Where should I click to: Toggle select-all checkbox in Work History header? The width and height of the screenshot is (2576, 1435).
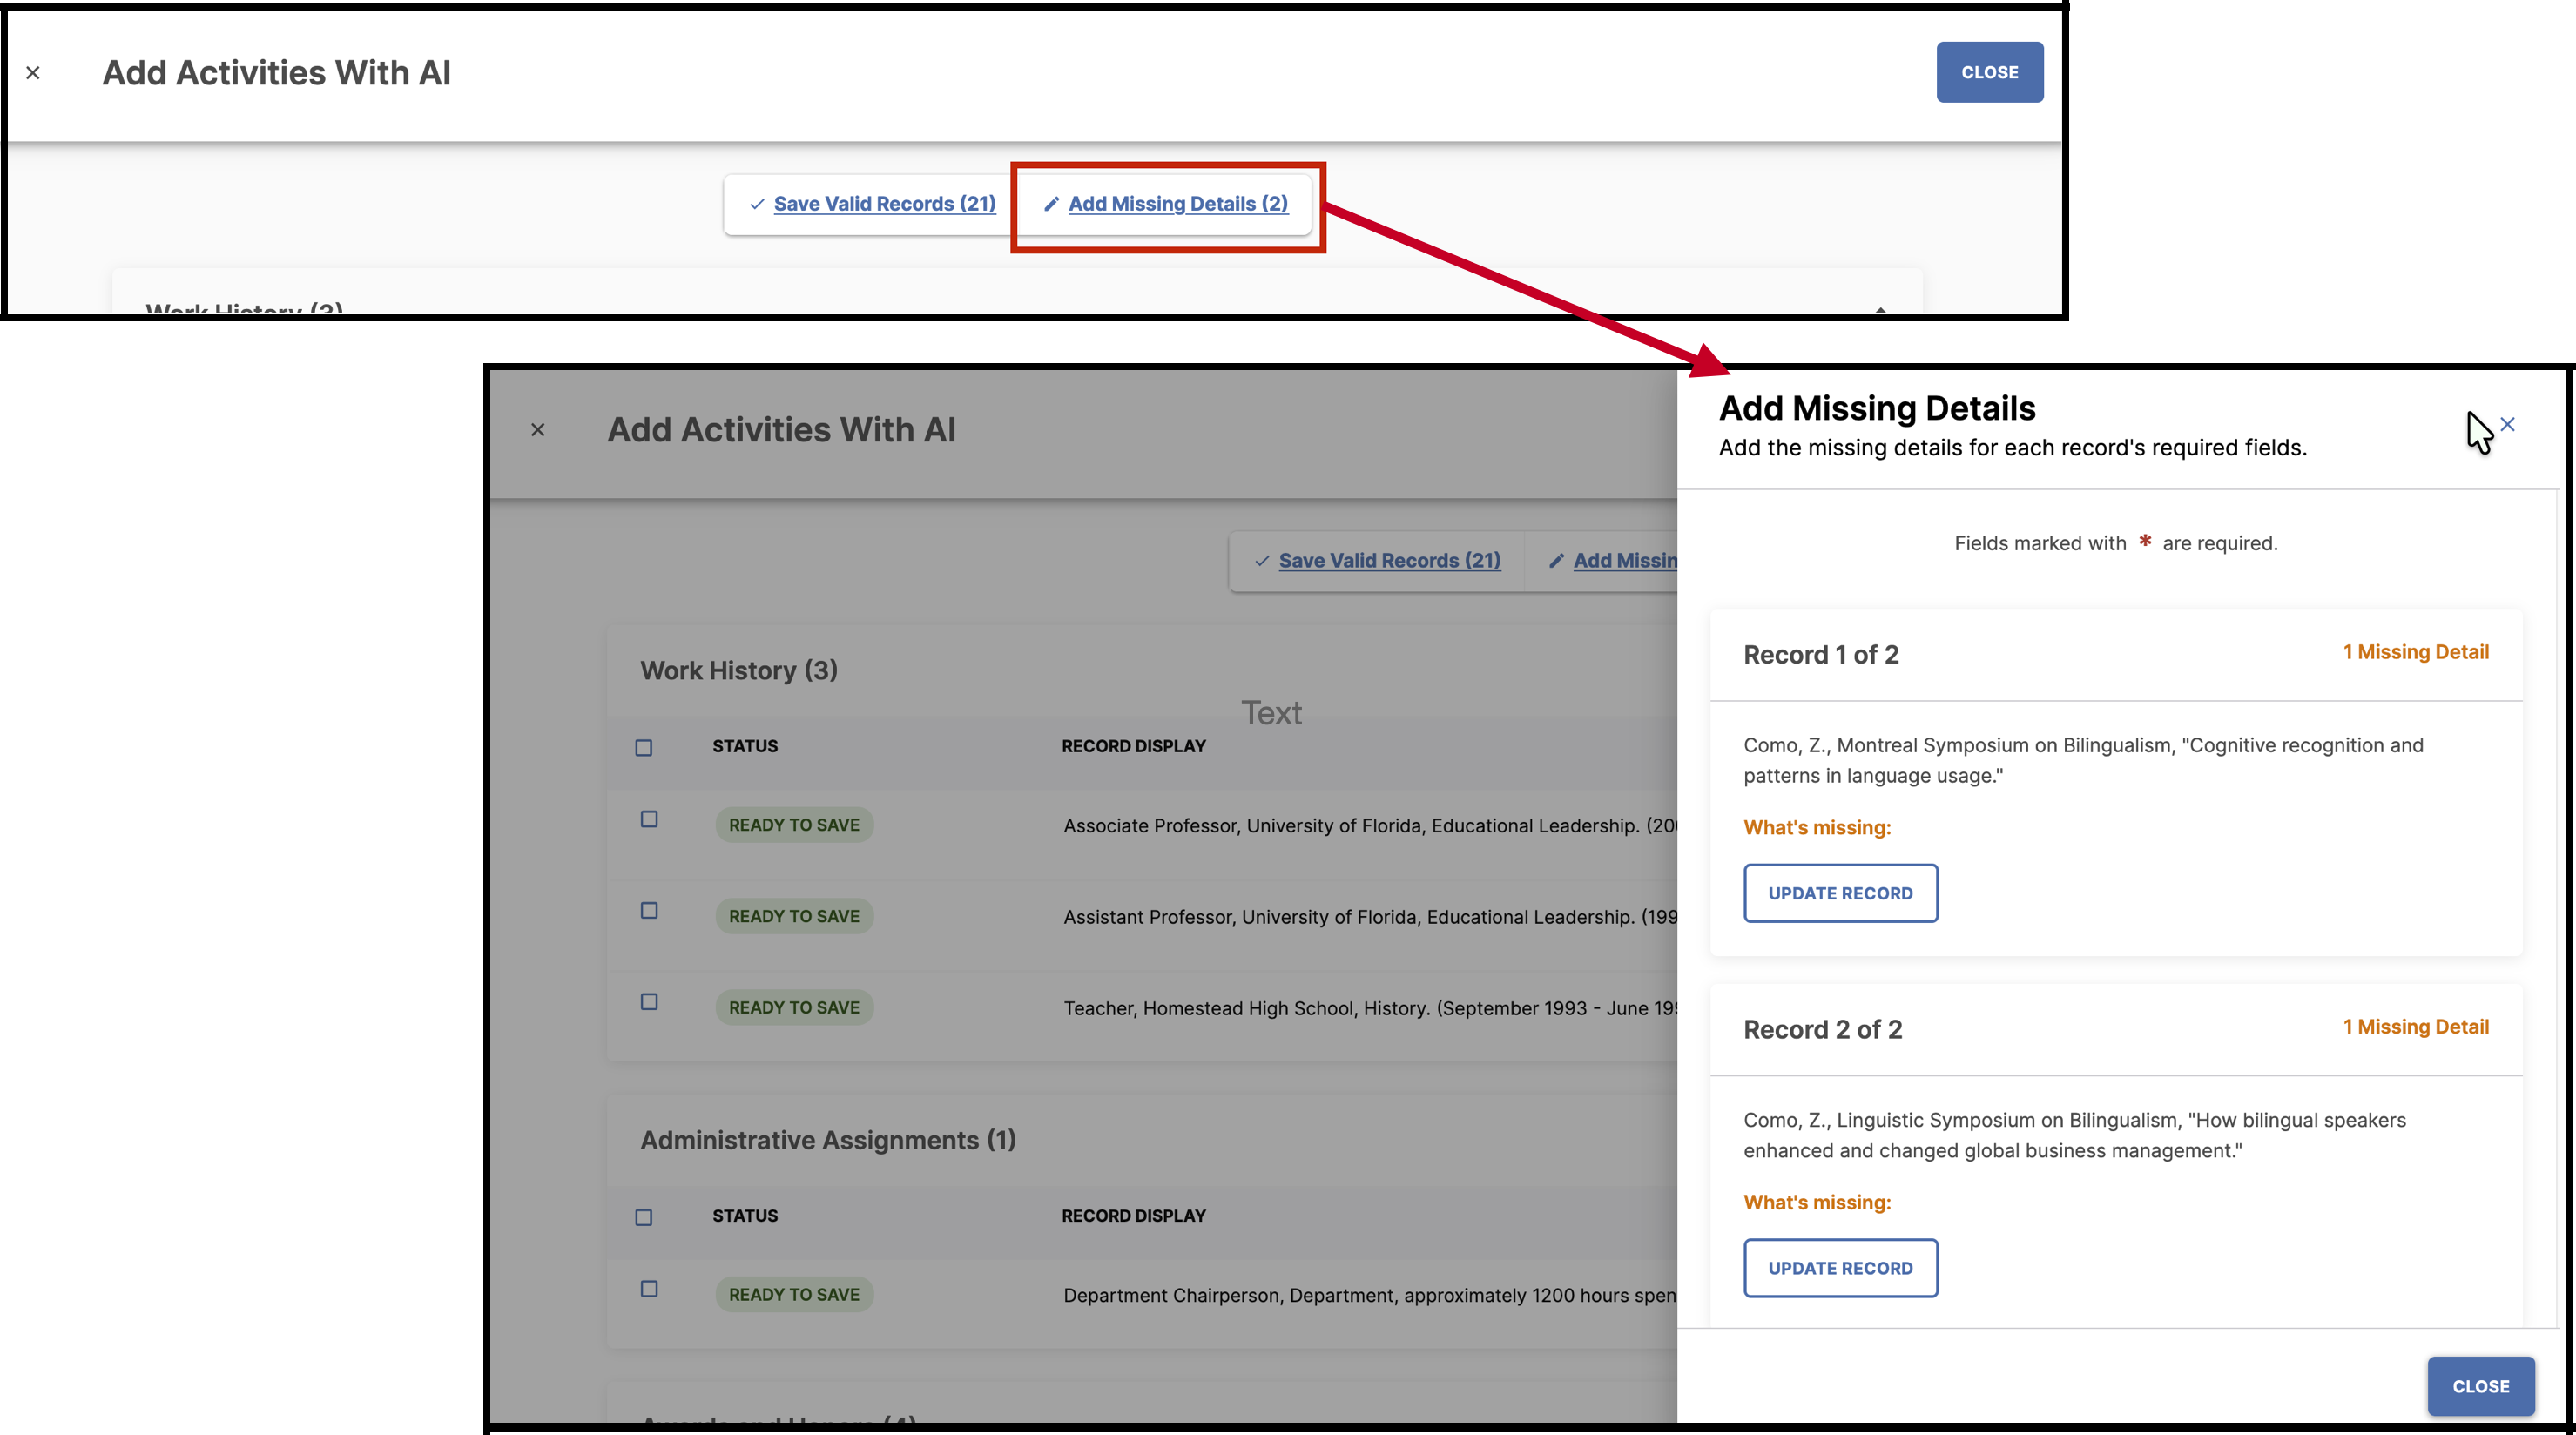coord(644,748)
